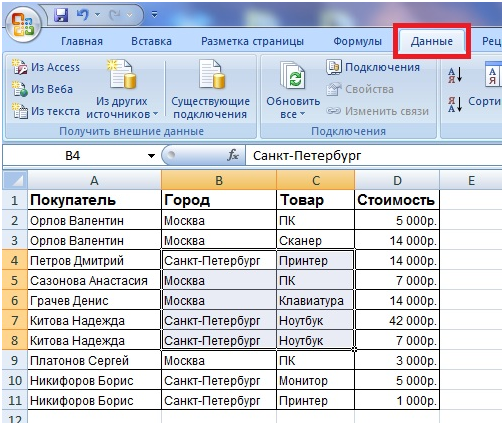Open Подключения in the ribbon
Image resolution: width=504 pixels, height=425 pixels.
click(x=373, y=67)
